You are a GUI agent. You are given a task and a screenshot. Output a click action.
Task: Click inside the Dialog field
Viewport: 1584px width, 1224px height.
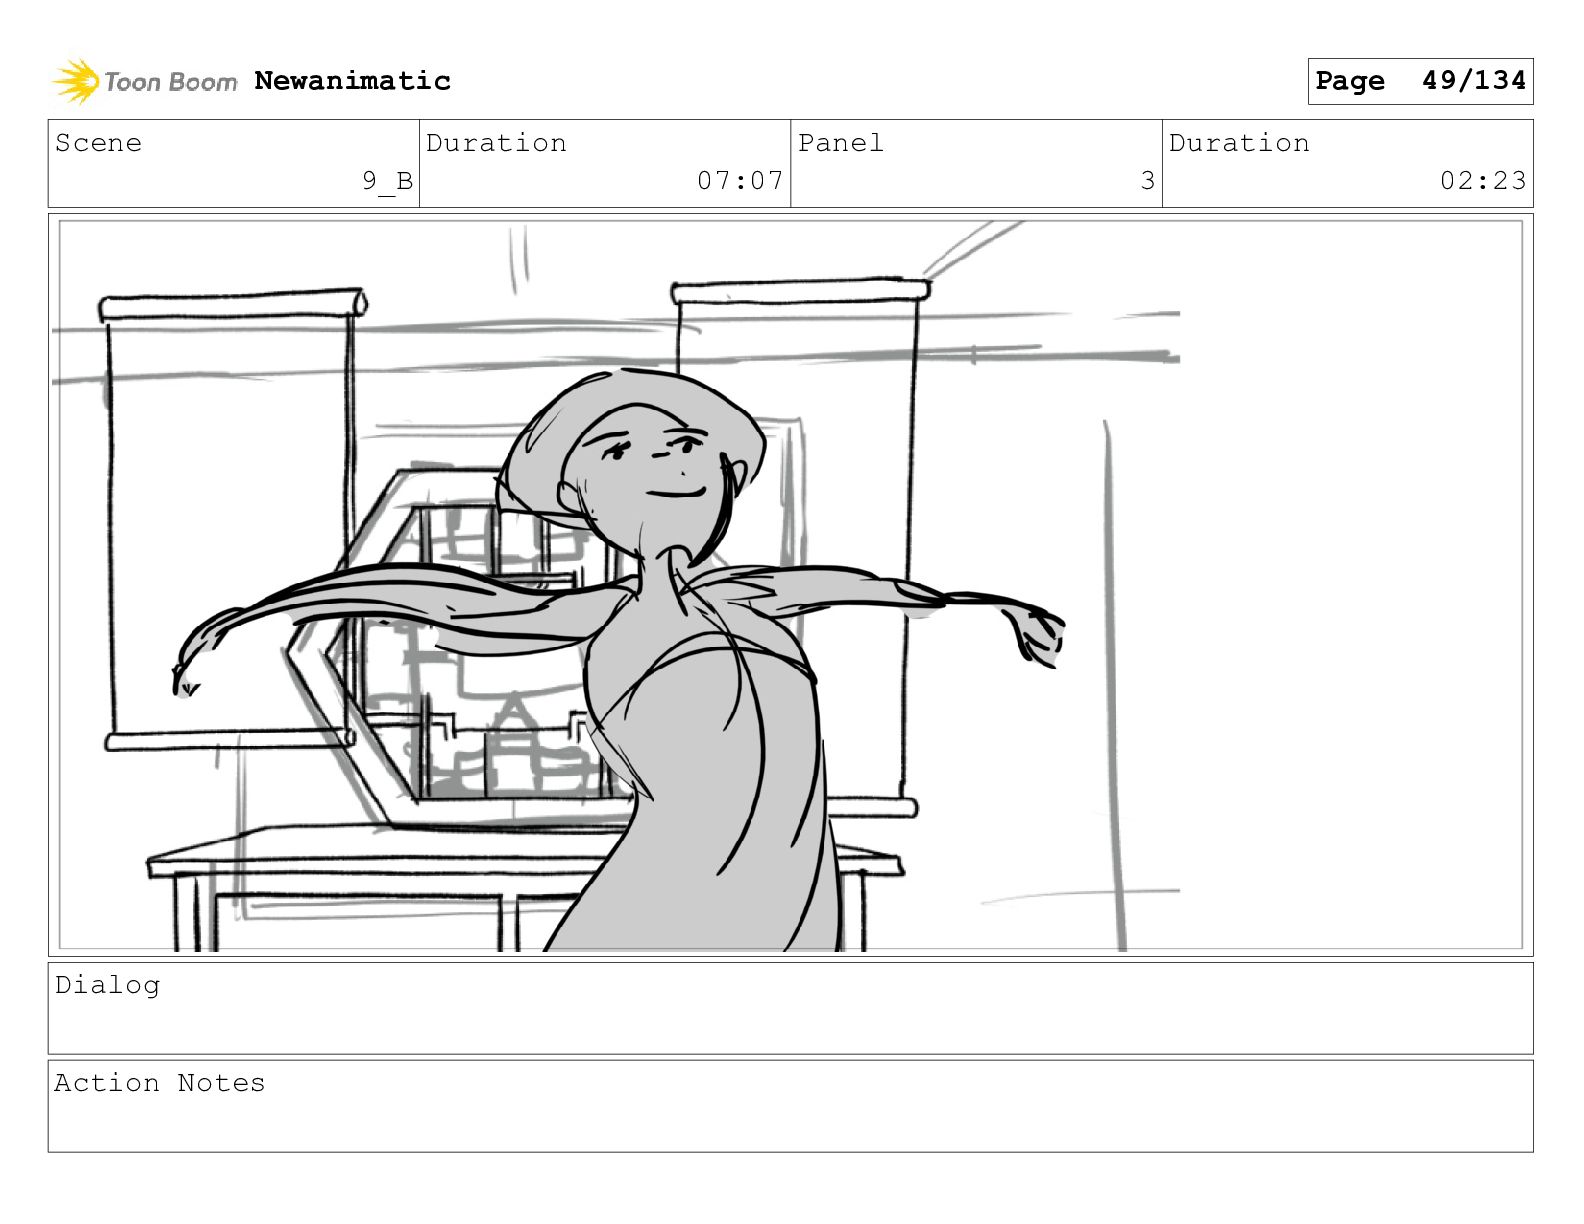point(790,1008)
